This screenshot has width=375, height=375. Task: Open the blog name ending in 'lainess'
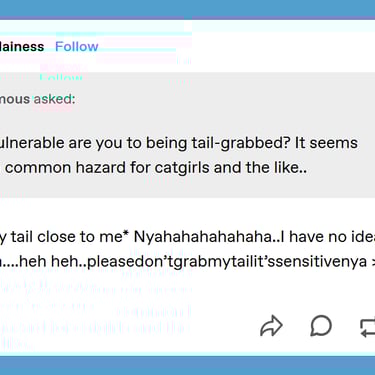pos(22,46)
